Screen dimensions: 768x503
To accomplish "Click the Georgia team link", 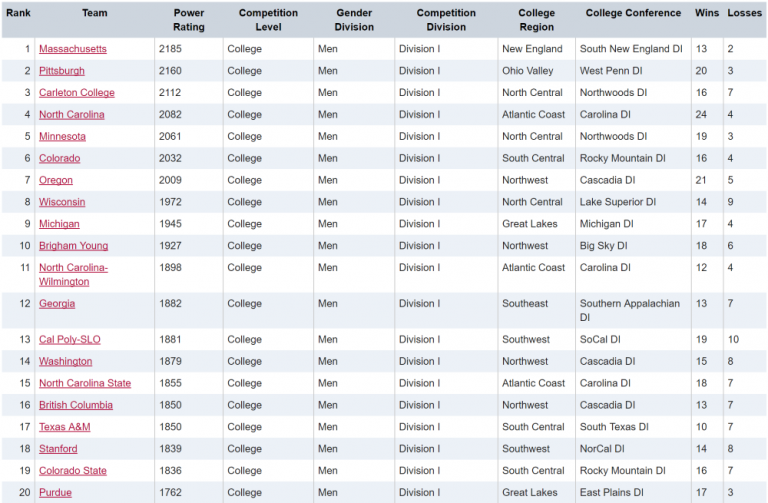I will point(56,304).
